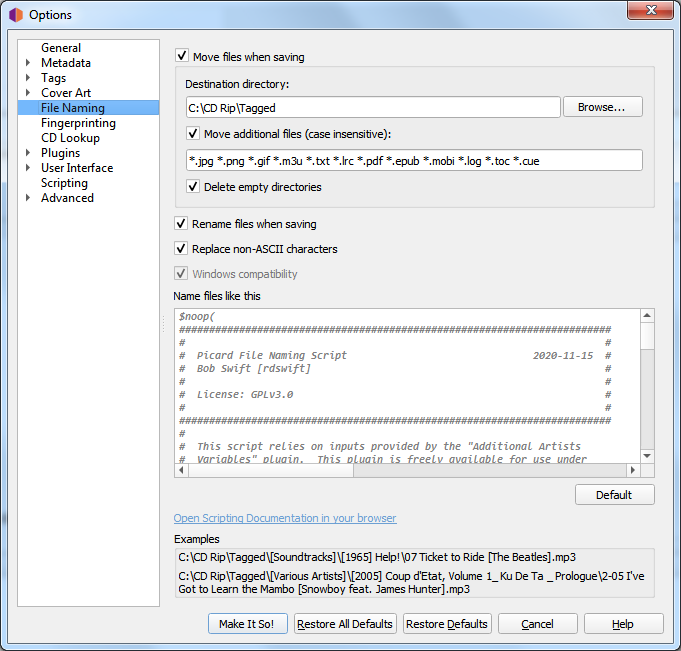
Task: Expand the Plugins section arrow
Action: [28, 153]
